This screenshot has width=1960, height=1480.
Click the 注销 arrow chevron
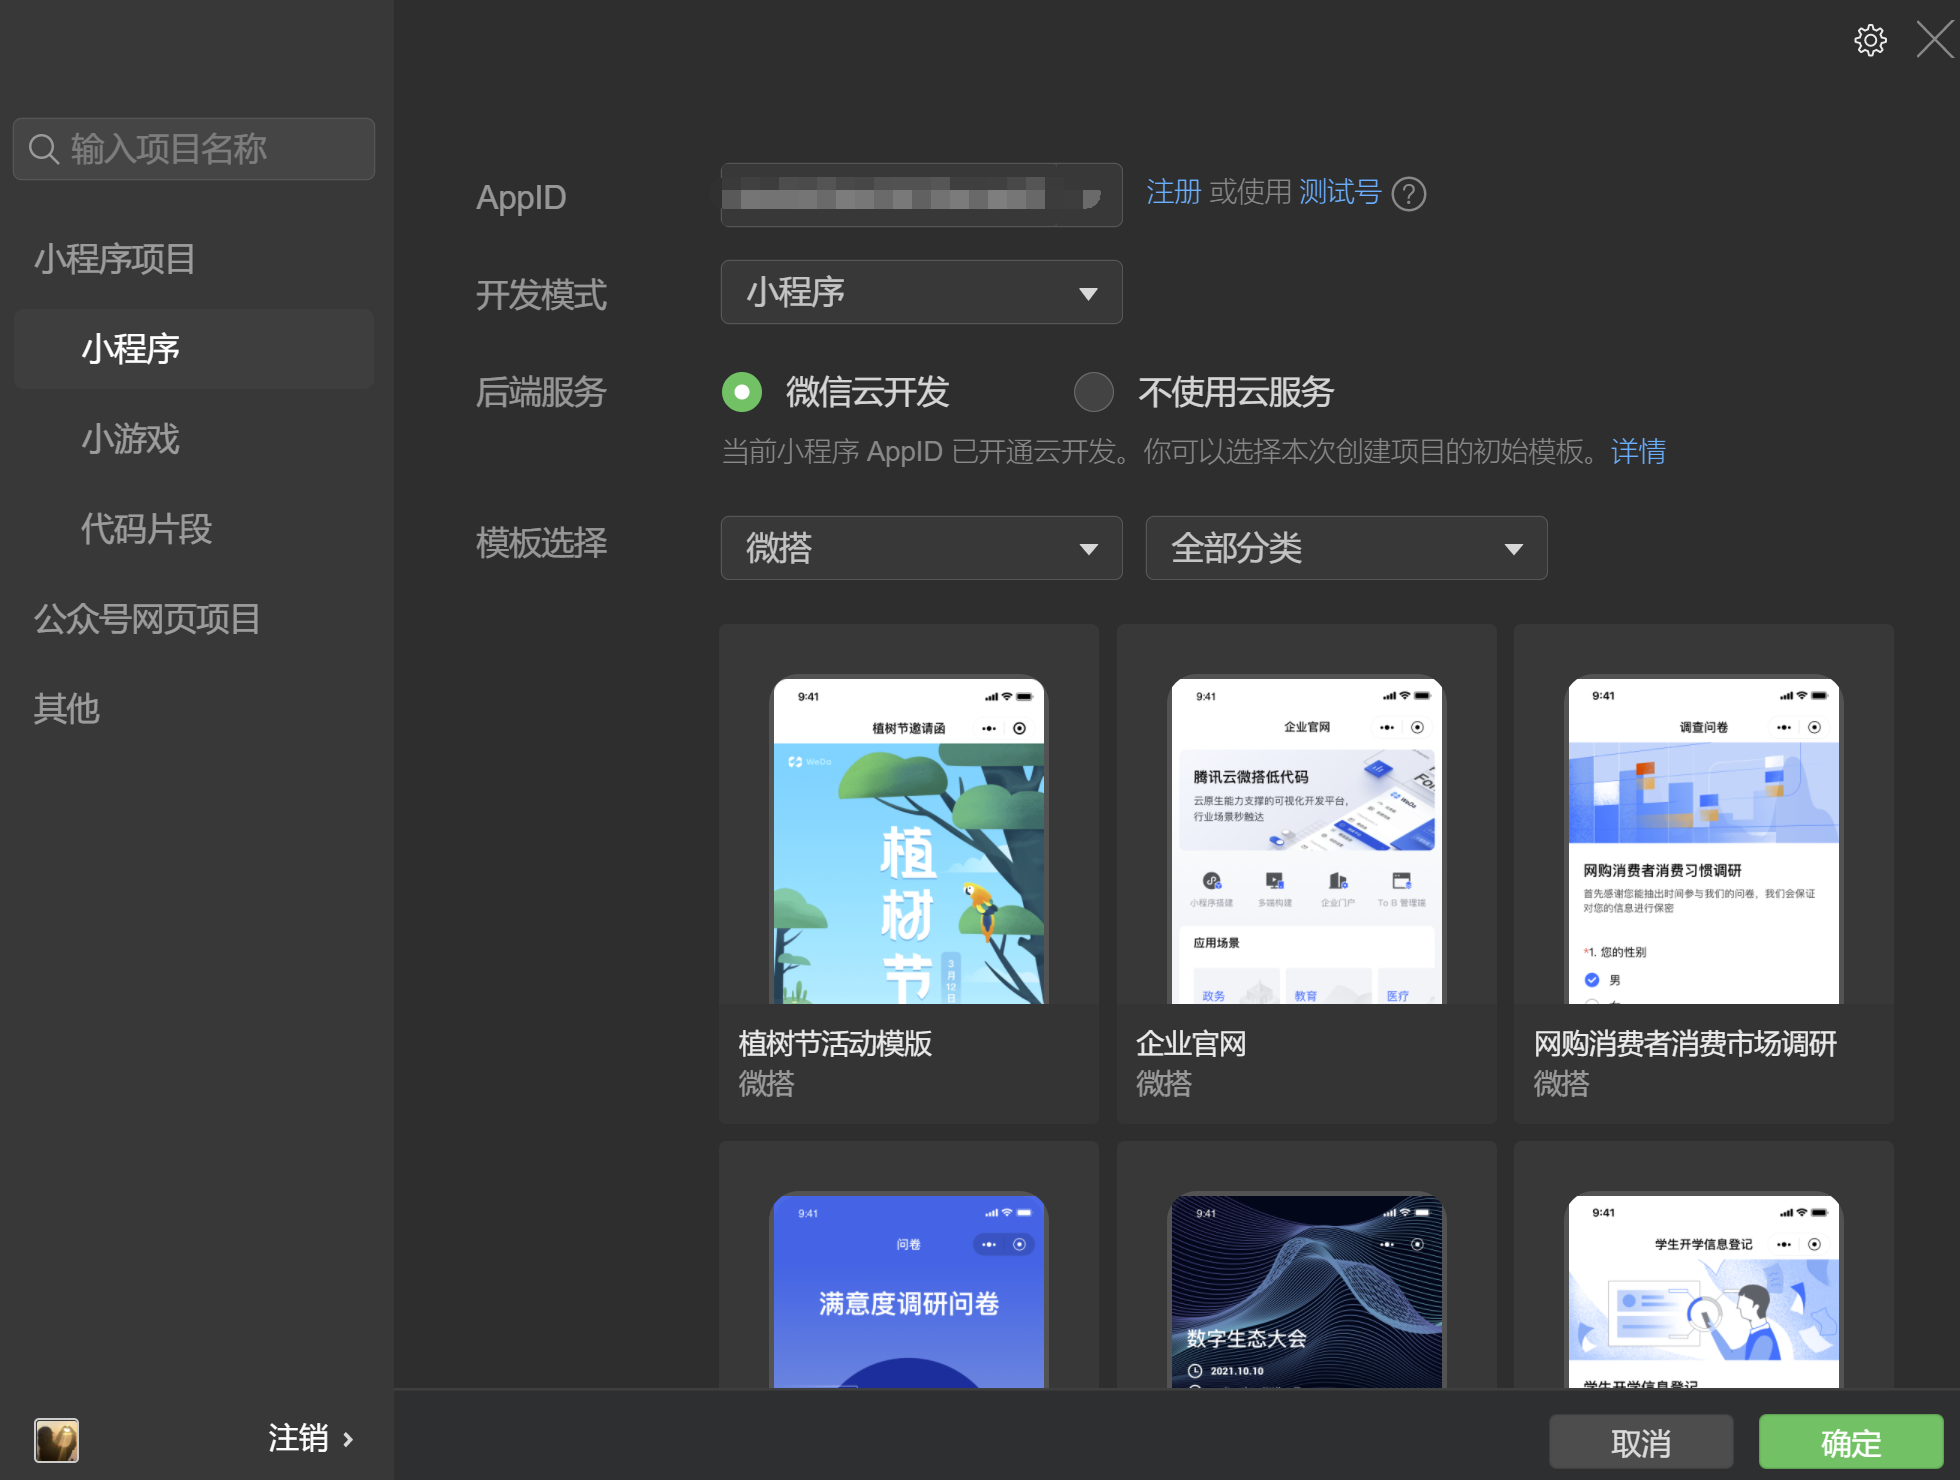coord(348,1440)
